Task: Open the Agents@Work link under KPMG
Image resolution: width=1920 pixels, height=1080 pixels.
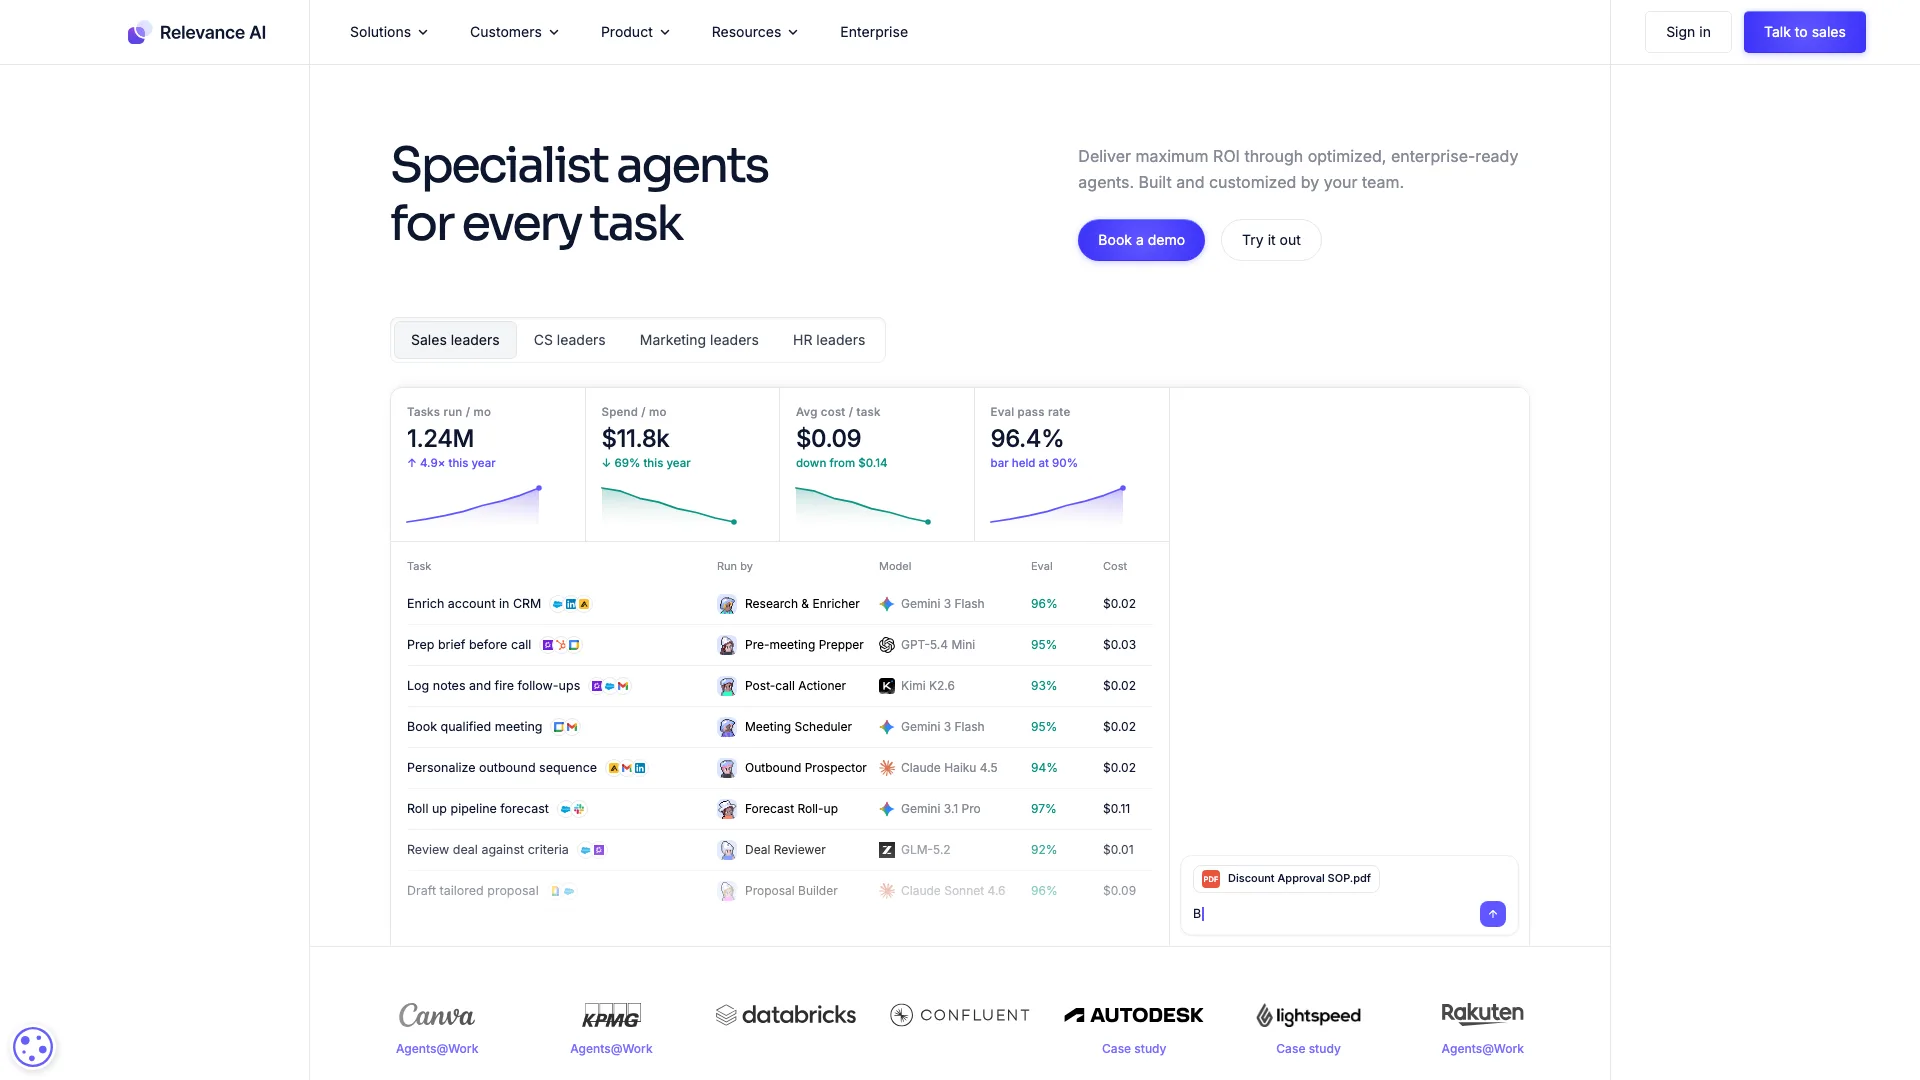Action: pos(611,1049)
